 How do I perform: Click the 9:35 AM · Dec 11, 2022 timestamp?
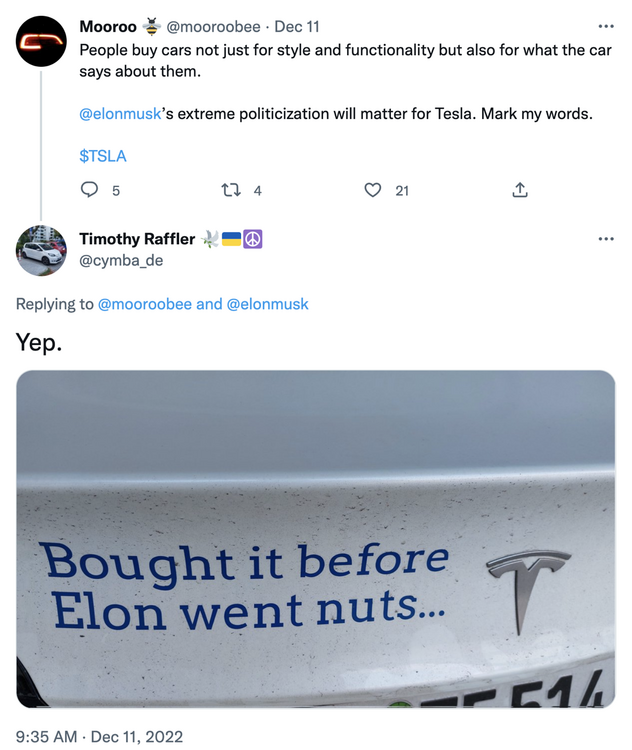click(x=100, y=737)
